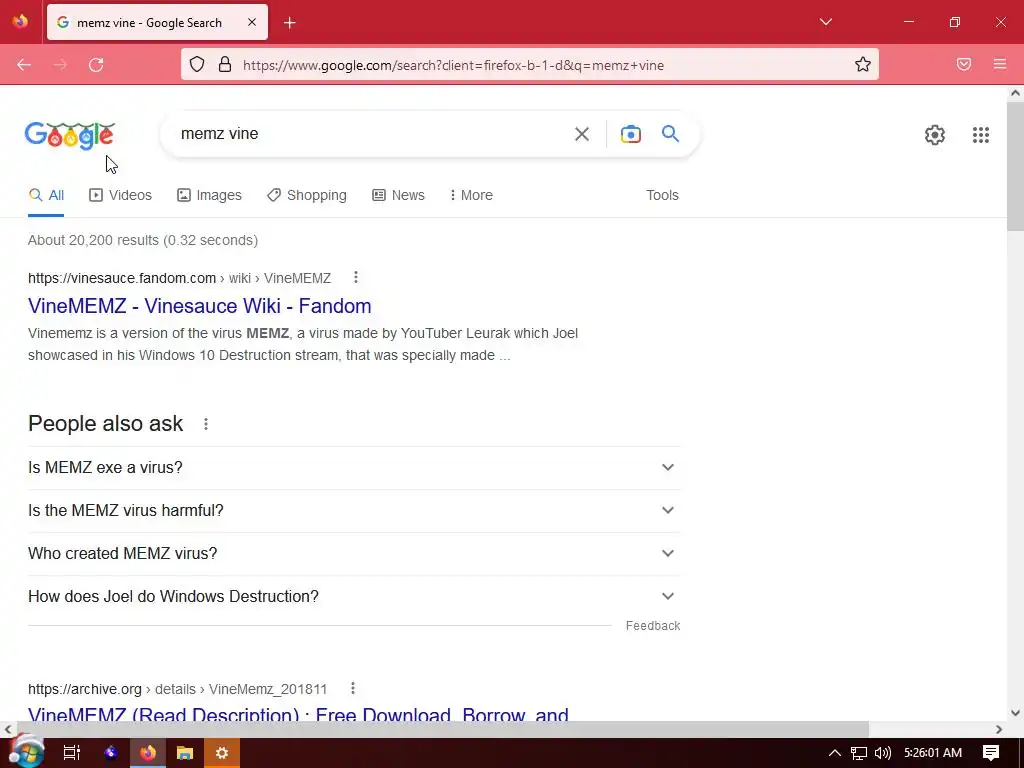Image resolution: width=1024 pixels, height=768 pixels.
Task: Open 'VineMEMZ - Vinesauce Wiki - Fandom' link
Action: click(200, 306)
